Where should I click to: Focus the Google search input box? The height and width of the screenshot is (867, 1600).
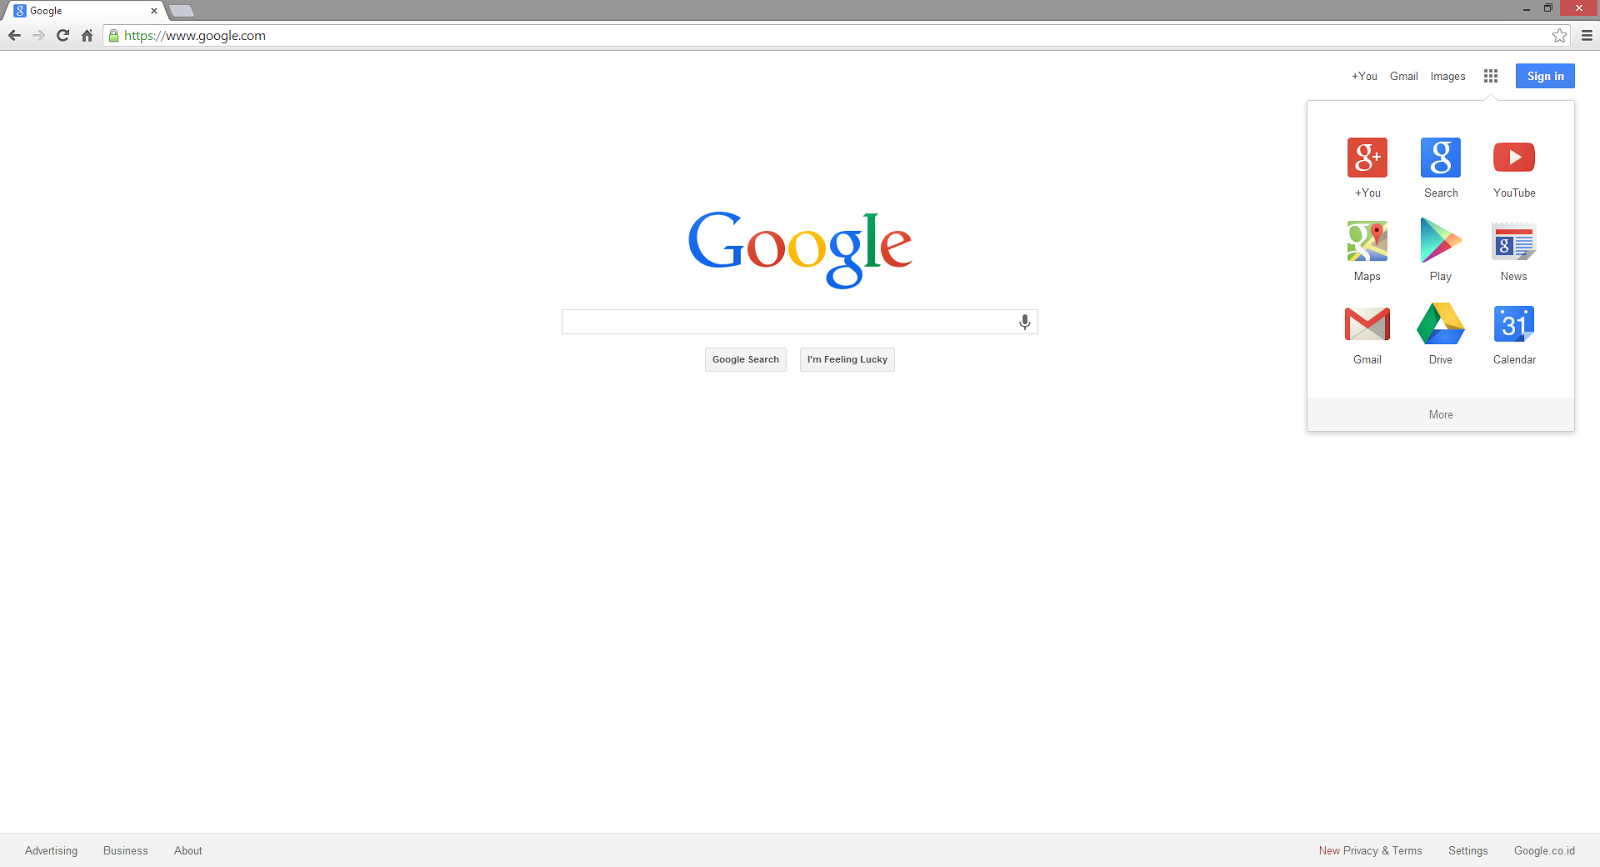[788, 322]
